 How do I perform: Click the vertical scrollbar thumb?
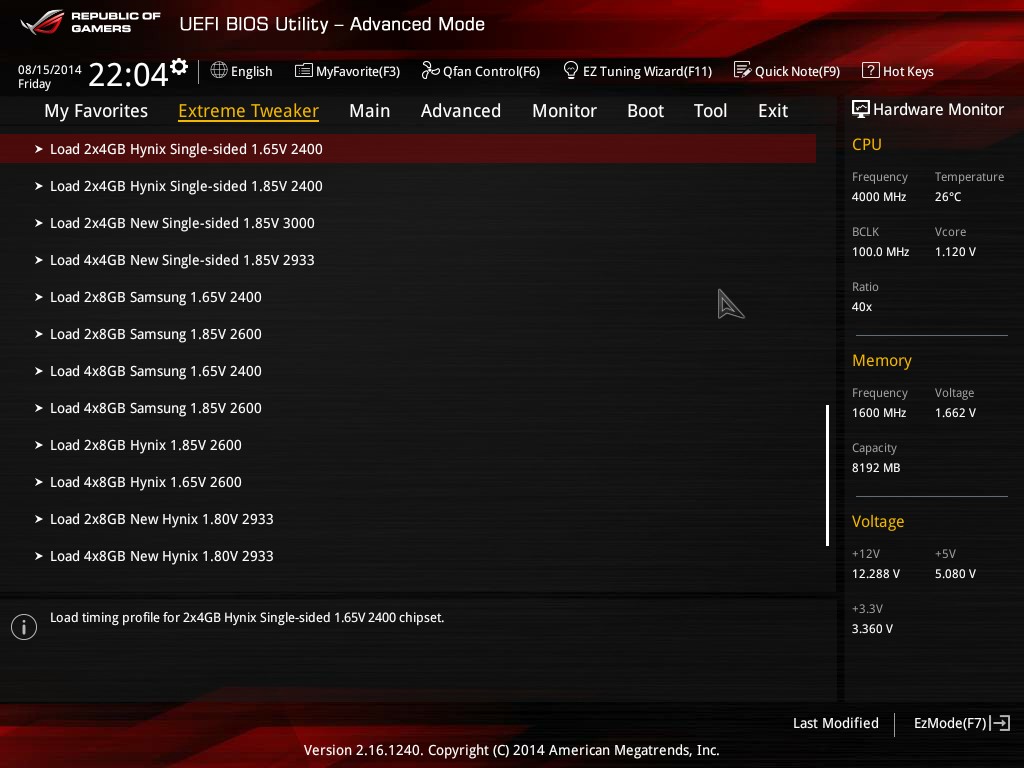[827, 475]
